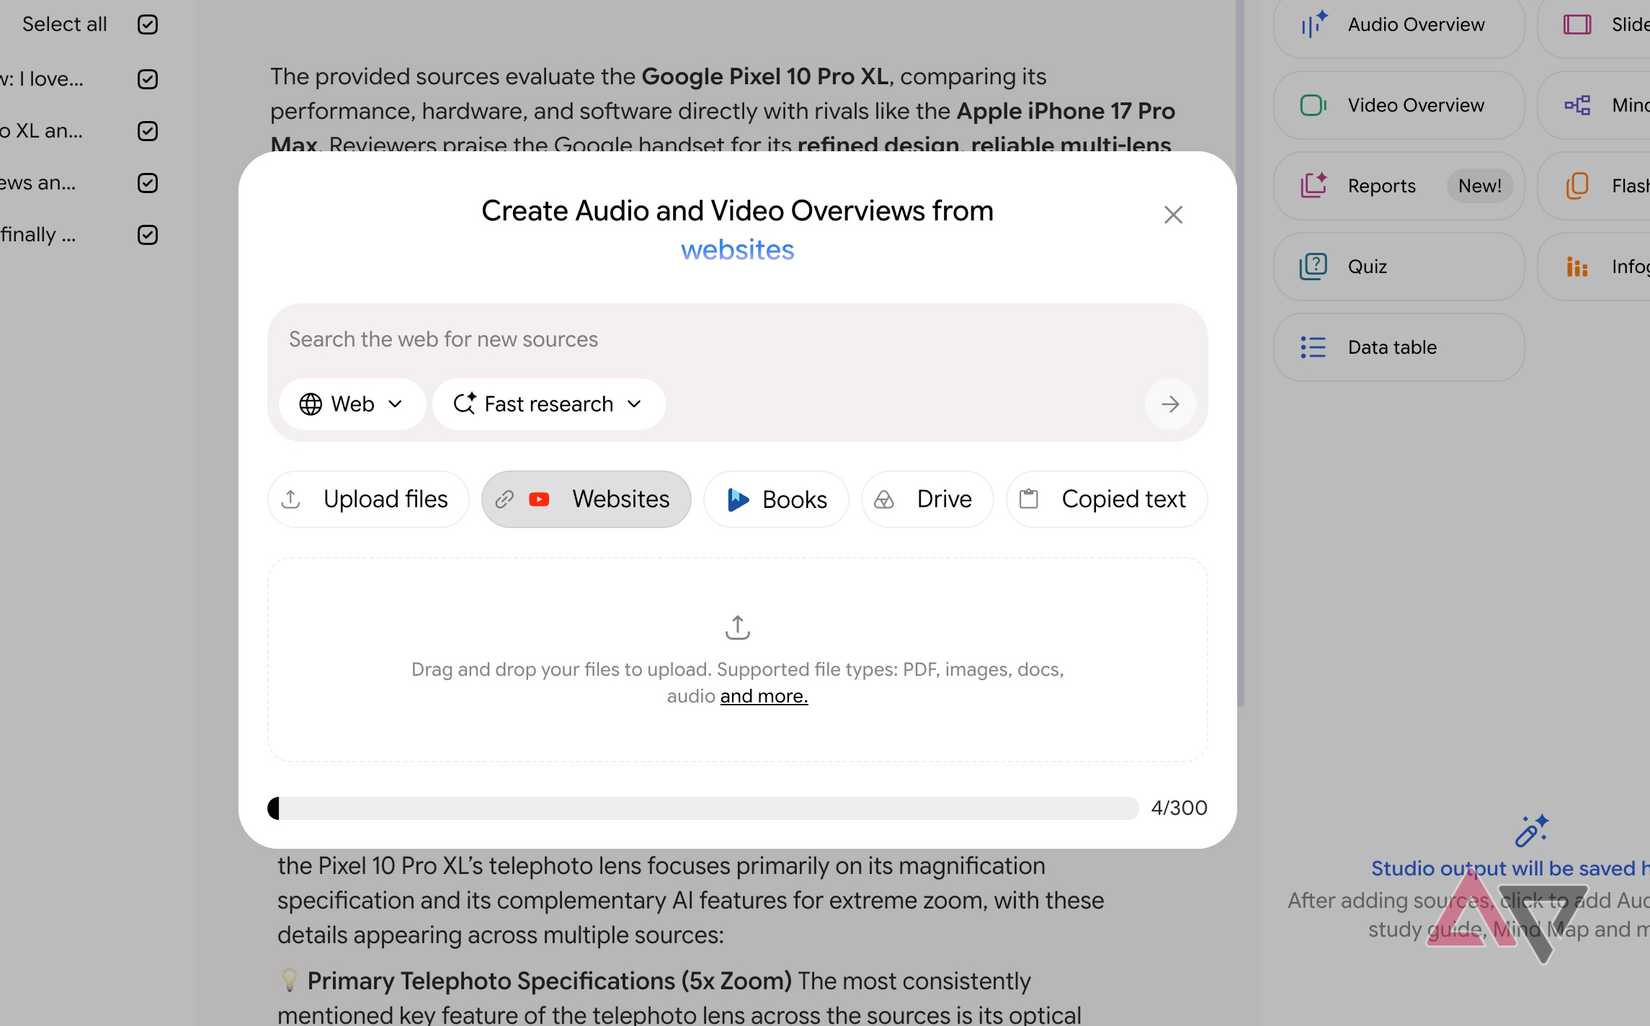Select the Books source option

776,499
